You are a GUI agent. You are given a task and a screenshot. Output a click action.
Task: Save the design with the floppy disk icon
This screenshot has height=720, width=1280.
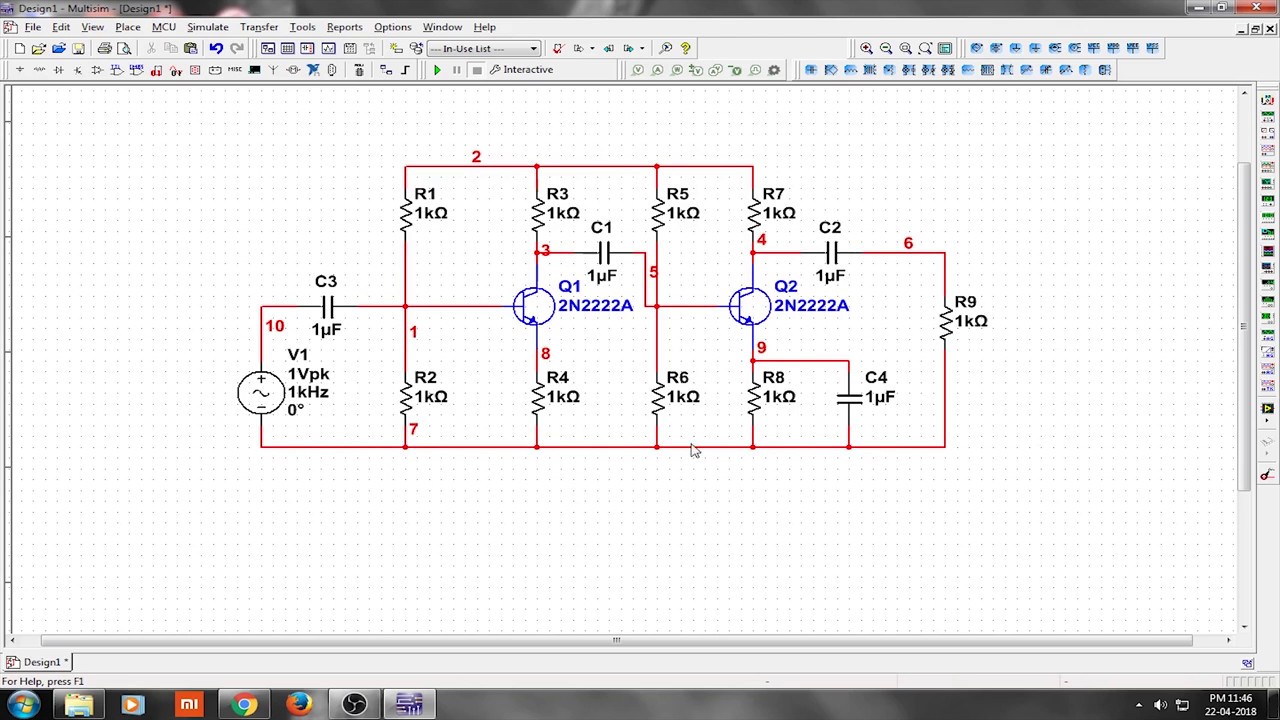pyautogui.click(x=78, y=48)
